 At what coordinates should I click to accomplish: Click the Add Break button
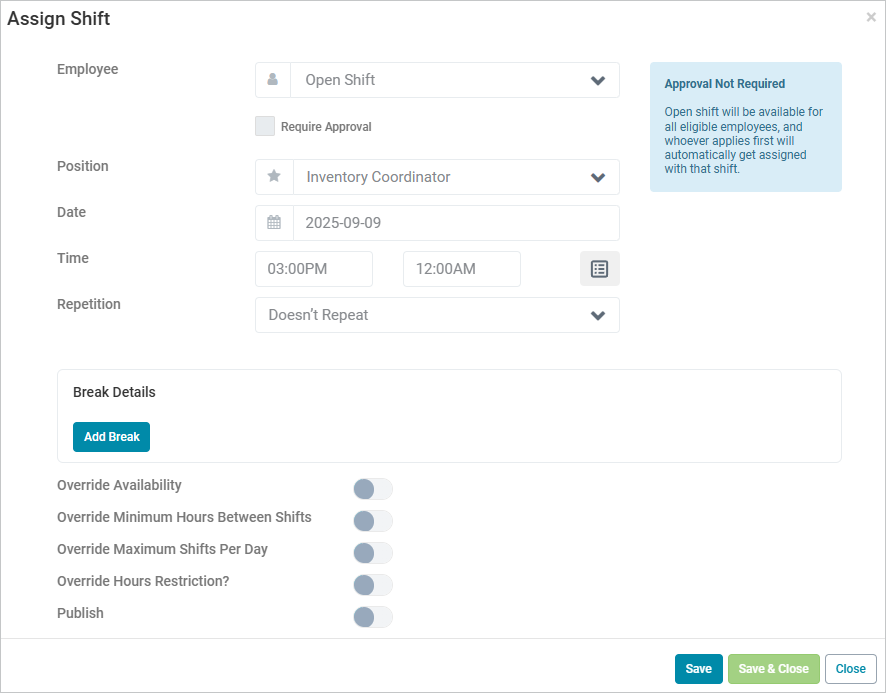tap(111, 437)
